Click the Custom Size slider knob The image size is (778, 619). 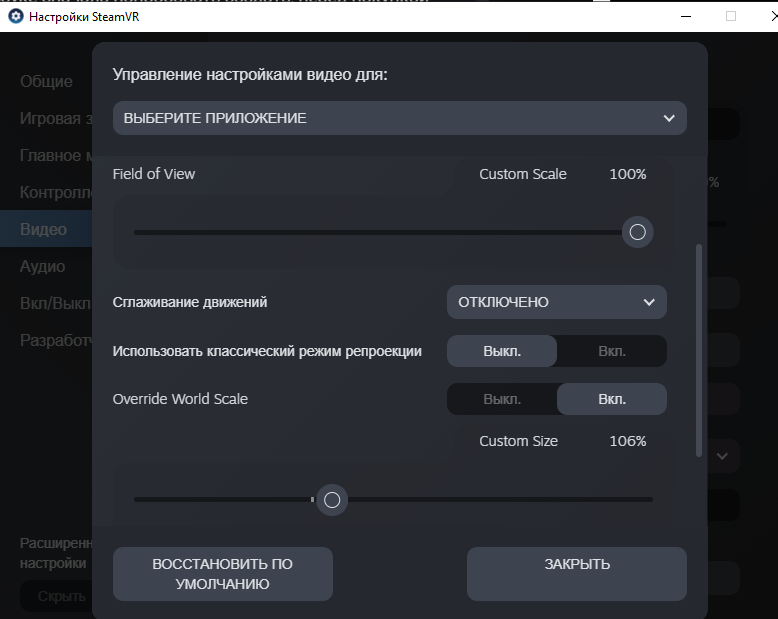click(x=332, y=500)
